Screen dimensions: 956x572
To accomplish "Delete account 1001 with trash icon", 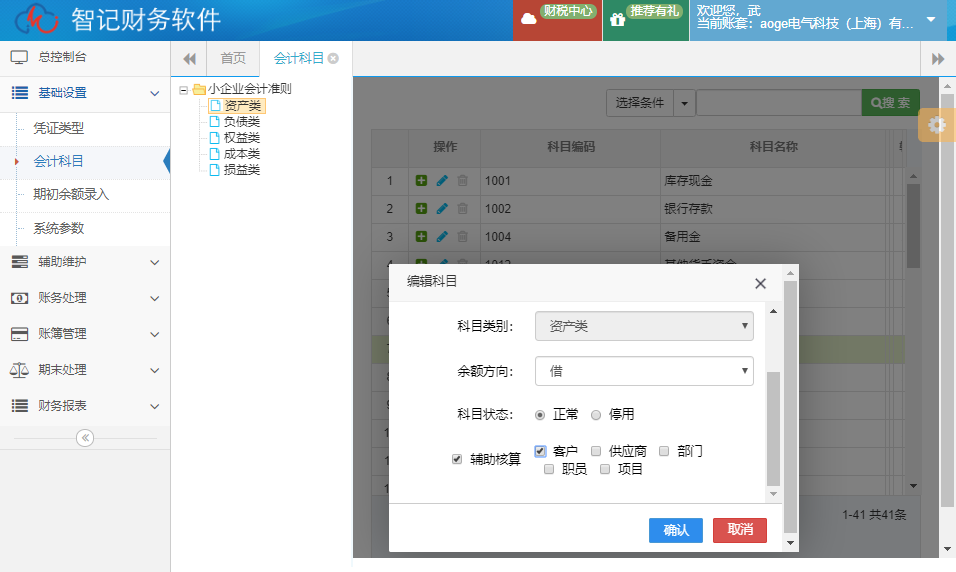I will [x=463, y=181].
